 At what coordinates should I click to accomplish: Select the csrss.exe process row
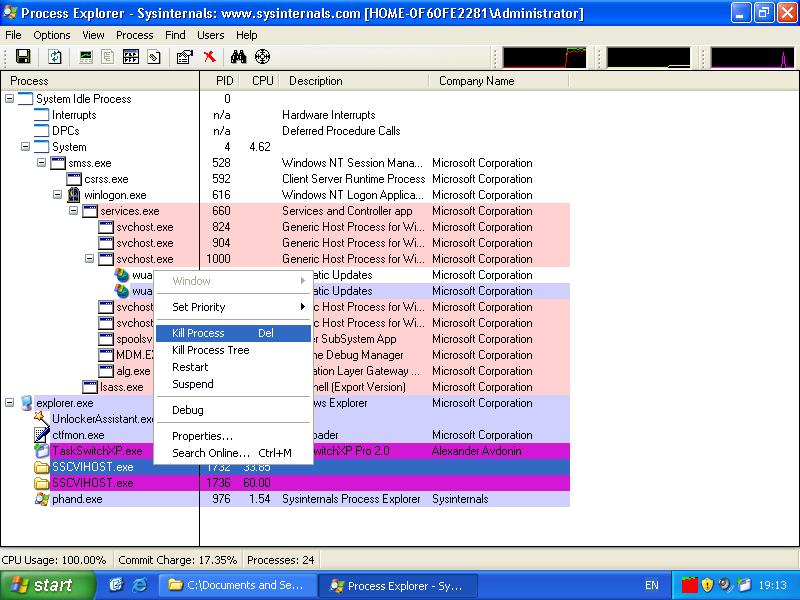285,179
